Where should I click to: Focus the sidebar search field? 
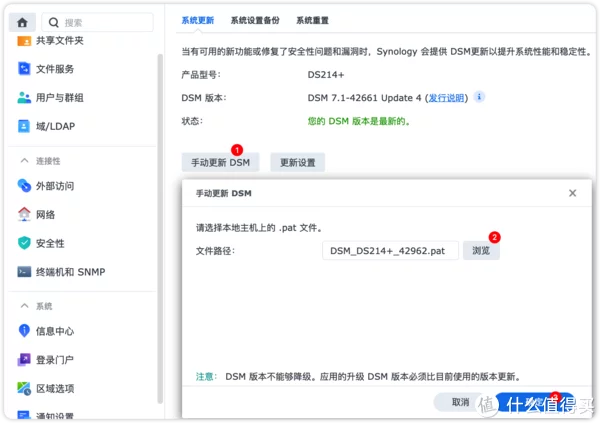pos(98,23)
